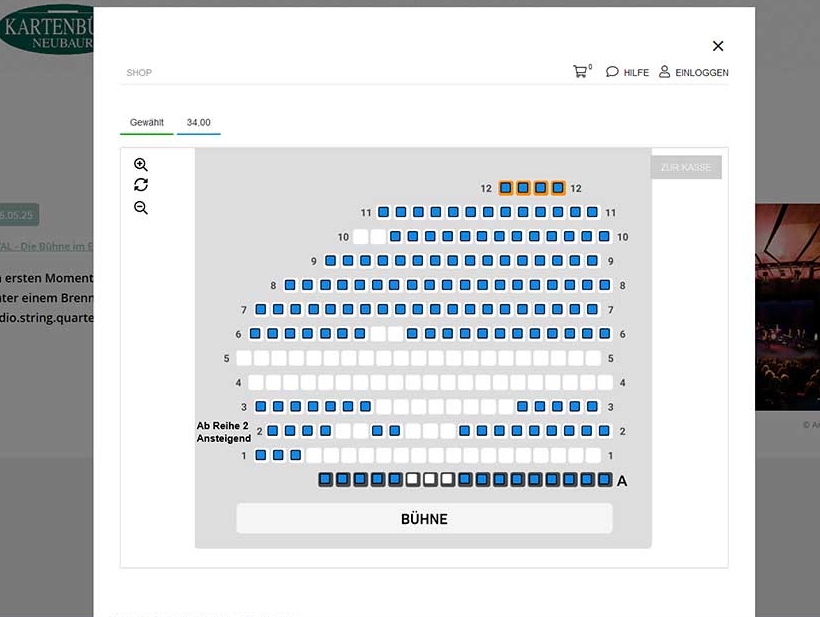
Task: Go to the SHOP link
Action: pyautogui.click(x=139, y=73)
